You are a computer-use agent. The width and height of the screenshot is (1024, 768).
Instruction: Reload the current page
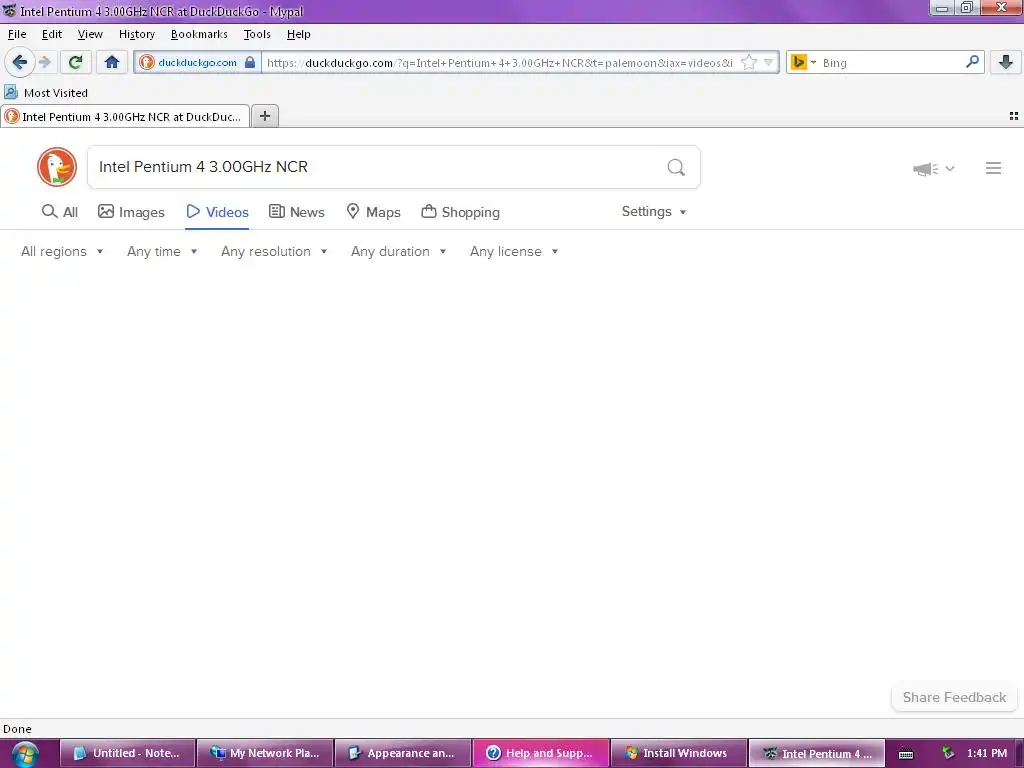pyautogui.click(x=75, y=63)
